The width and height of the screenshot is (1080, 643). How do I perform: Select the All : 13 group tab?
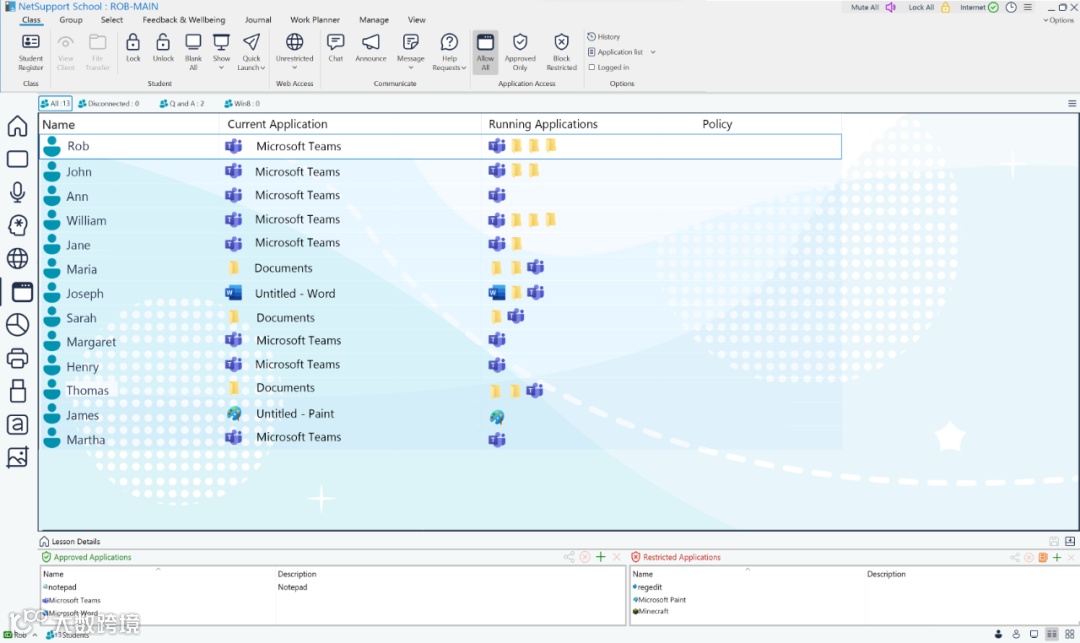click(55, 103)
